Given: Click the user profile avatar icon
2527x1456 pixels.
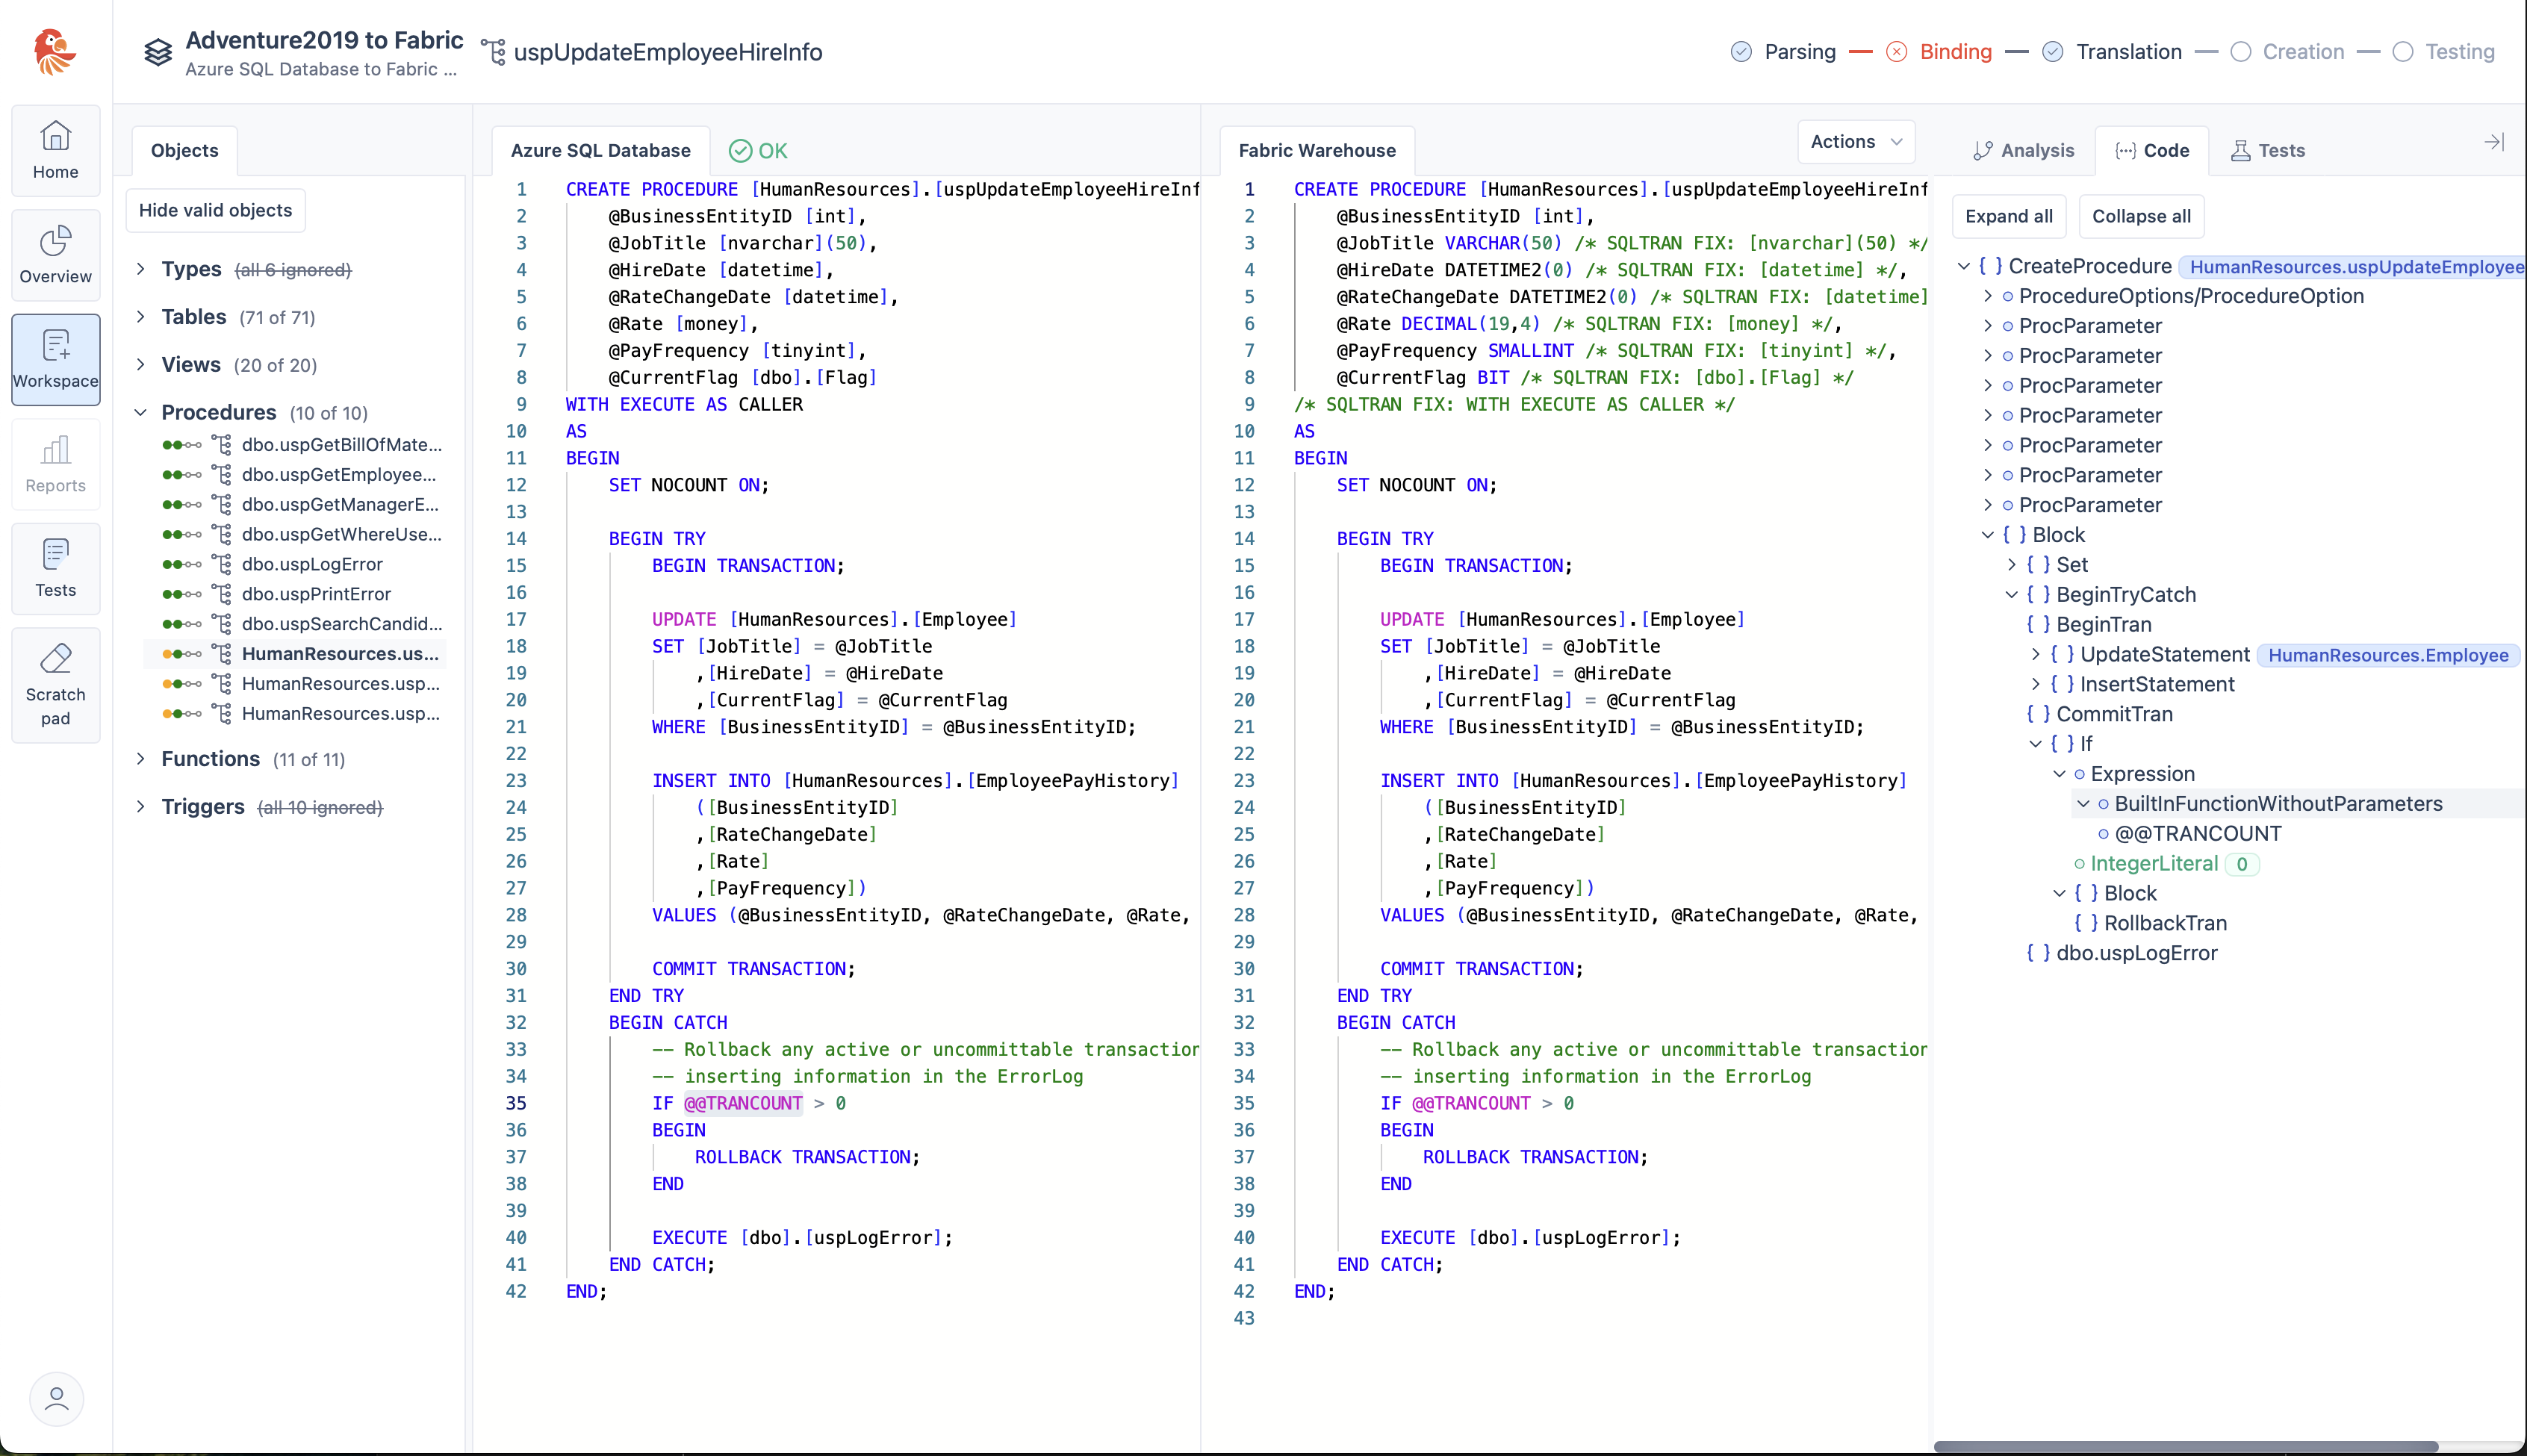Looking at the screenshot, I should [x=56, y=1398].
